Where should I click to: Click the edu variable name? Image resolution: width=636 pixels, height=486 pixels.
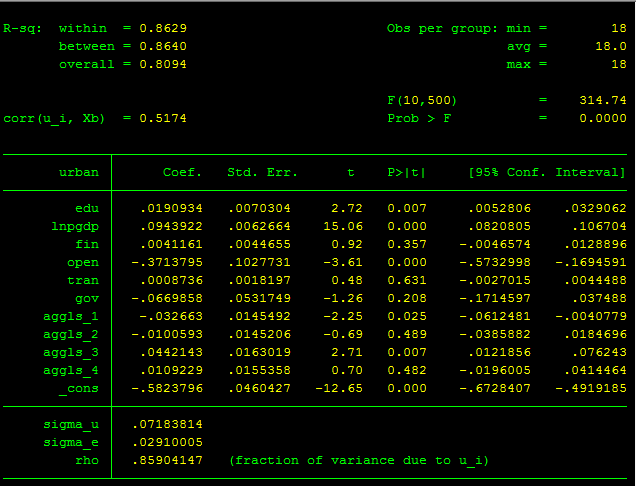coord(87,208)
